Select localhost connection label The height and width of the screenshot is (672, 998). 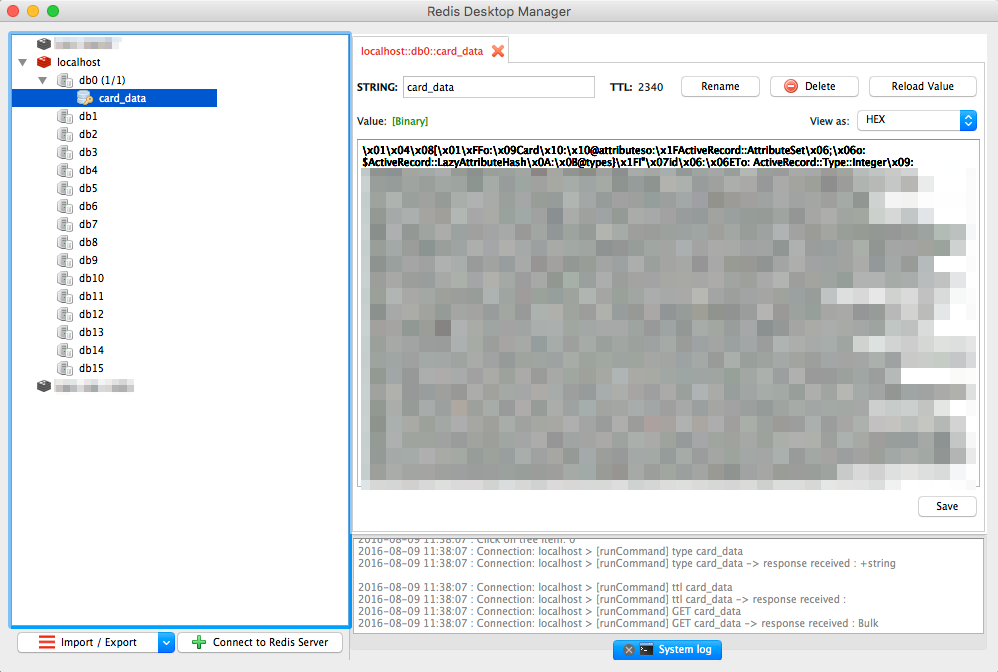[x=78, y=62]
